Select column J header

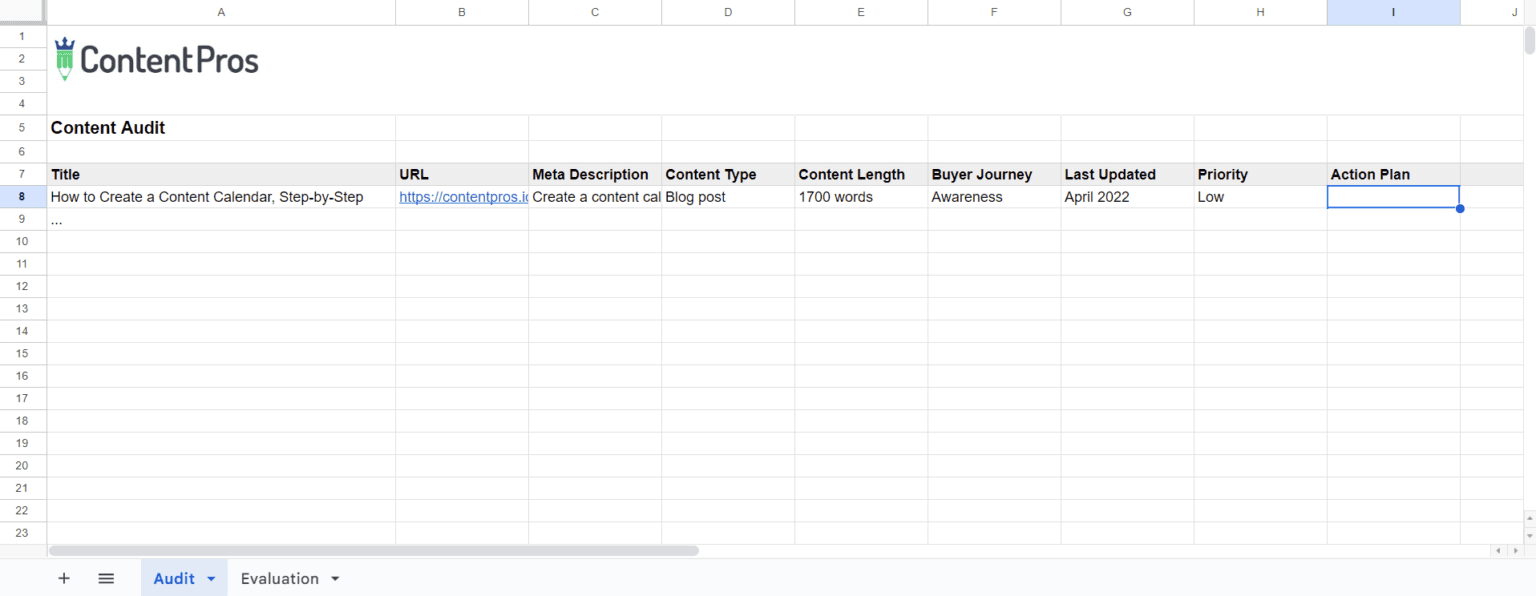coord(1492,12)
